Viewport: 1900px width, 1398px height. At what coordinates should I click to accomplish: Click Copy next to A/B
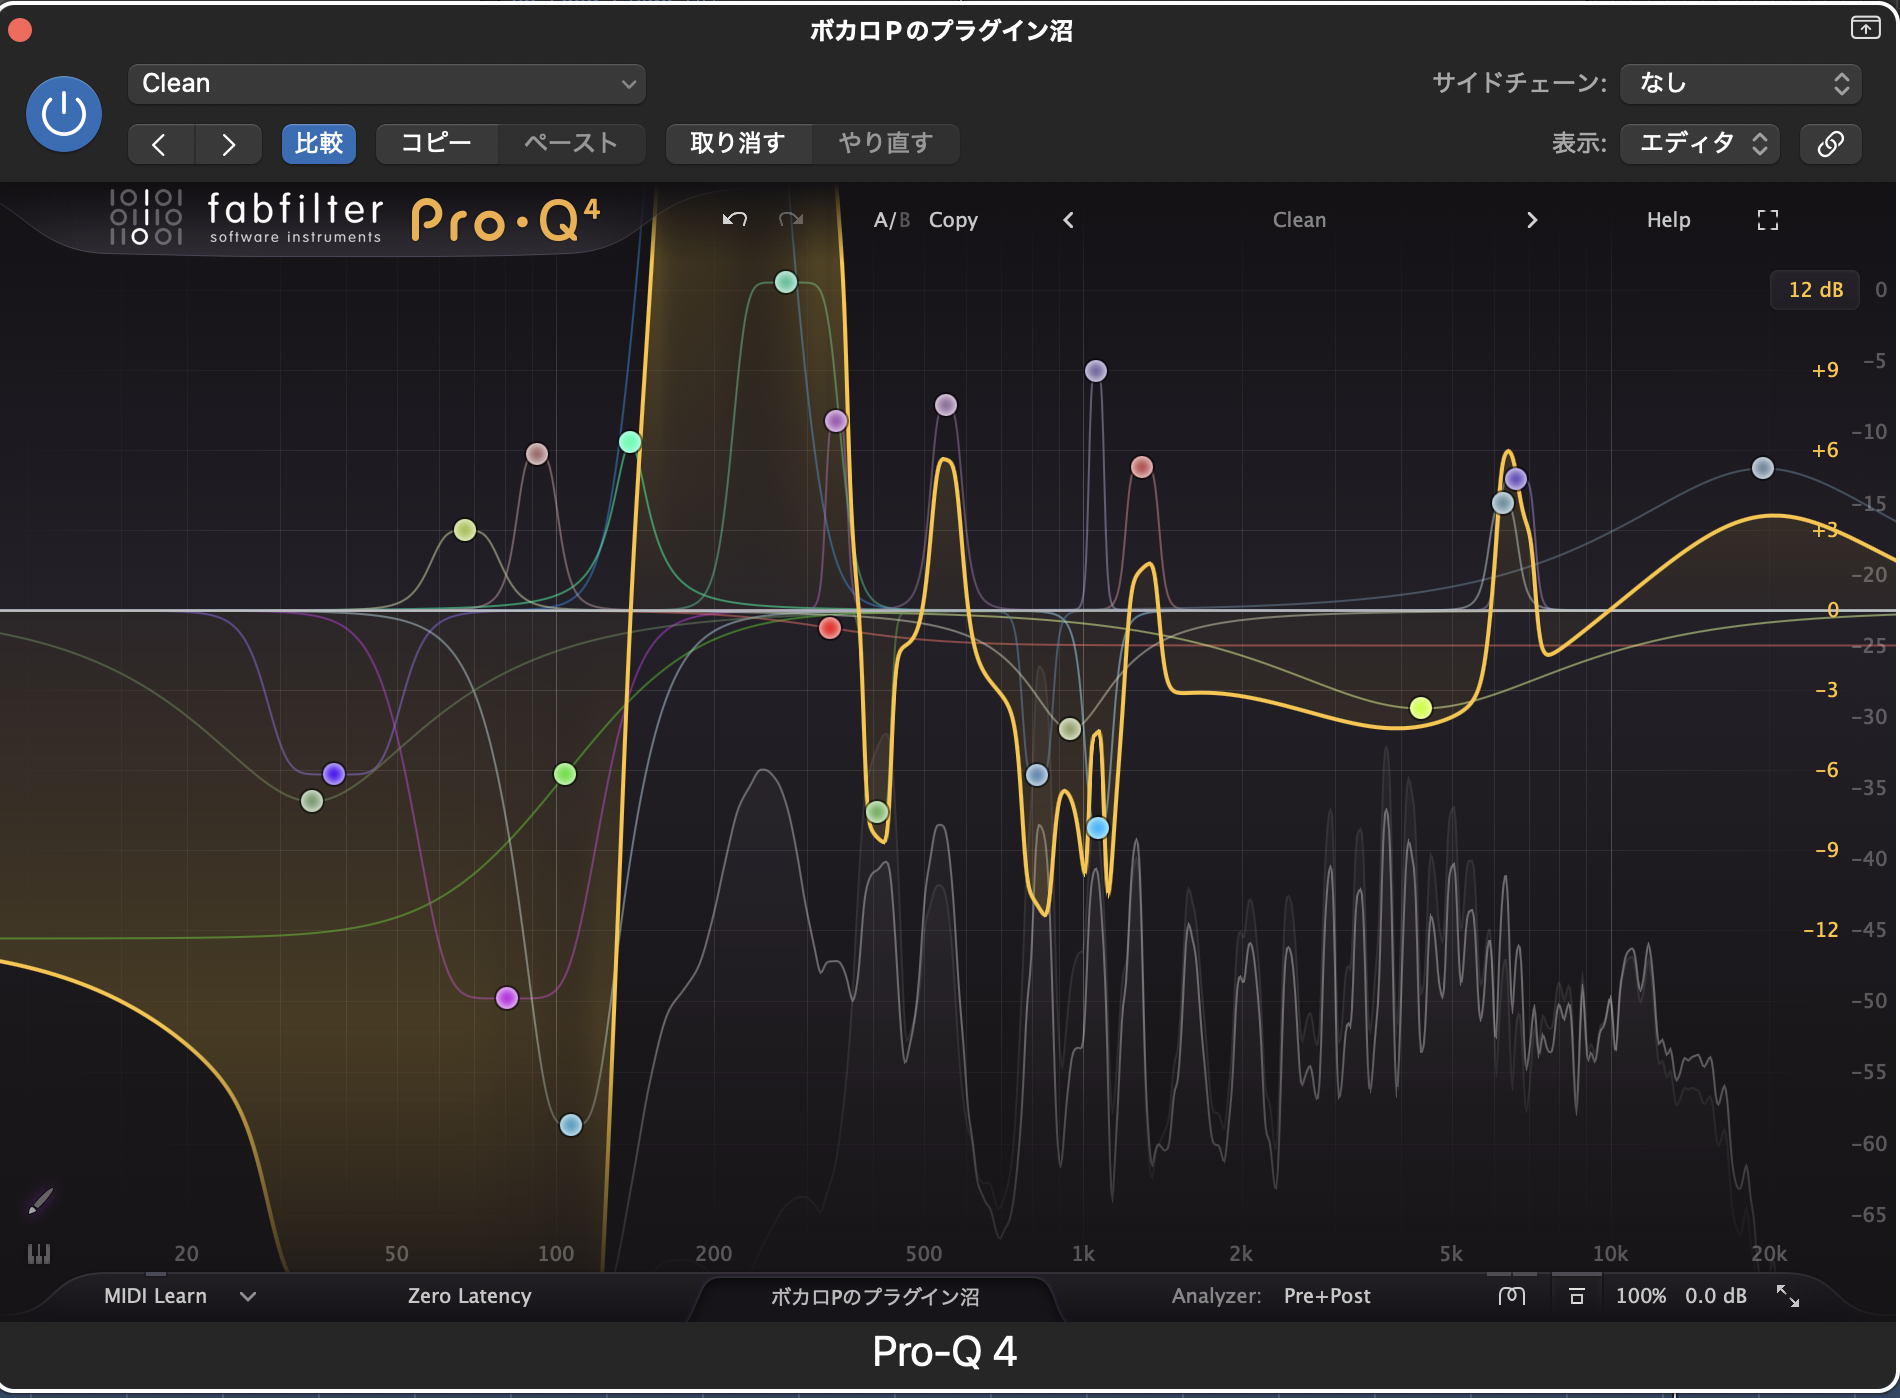953,220
